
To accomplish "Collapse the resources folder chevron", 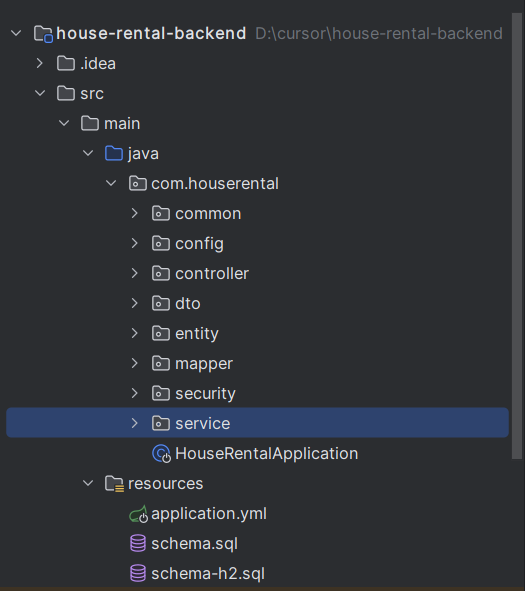I will 88,483.
